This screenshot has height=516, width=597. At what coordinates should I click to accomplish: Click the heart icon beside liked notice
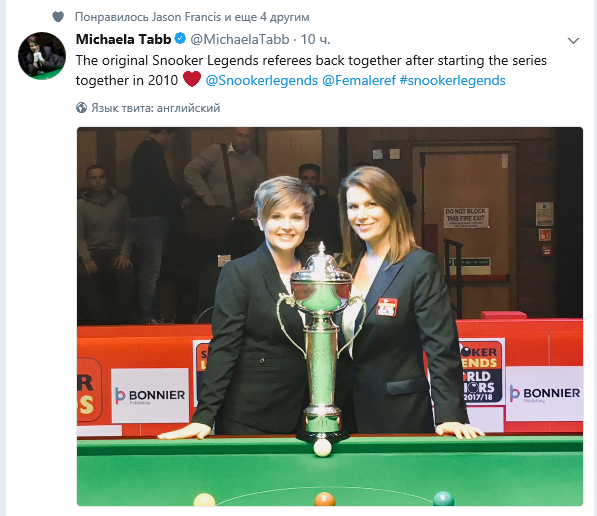coord(58,17)
